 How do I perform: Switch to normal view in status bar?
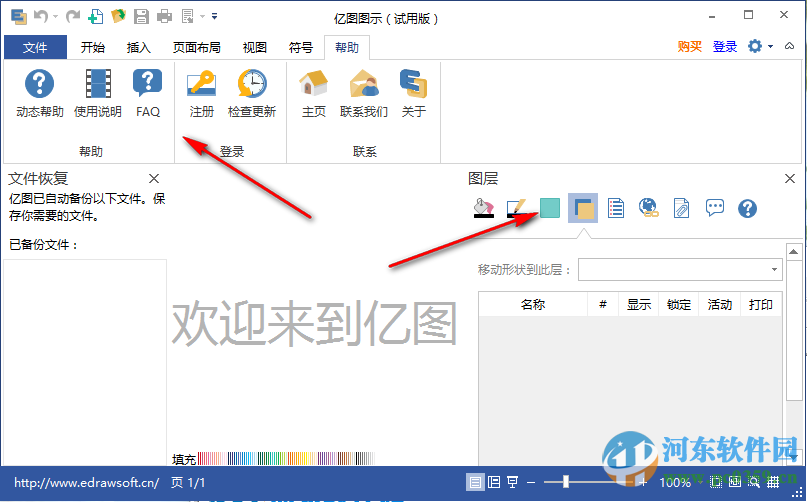[x=475, y=482]
